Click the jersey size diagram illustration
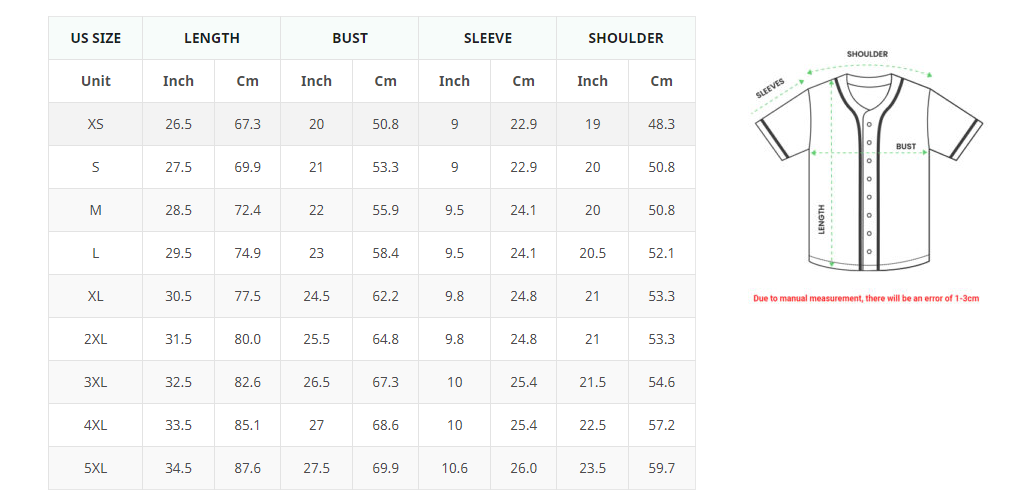This screenshot has width=1034, height=504. tap(867, 160)
